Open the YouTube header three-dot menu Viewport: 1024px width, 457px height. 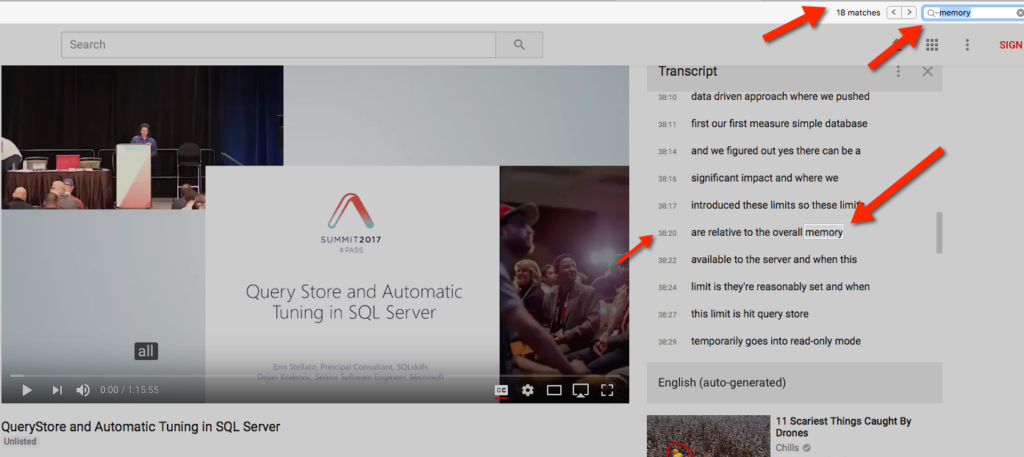(967, 45)
